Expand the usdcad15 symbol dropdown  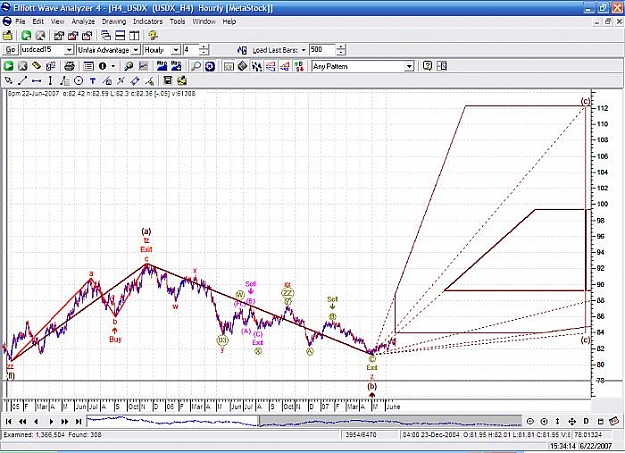[x=69, y=50]
